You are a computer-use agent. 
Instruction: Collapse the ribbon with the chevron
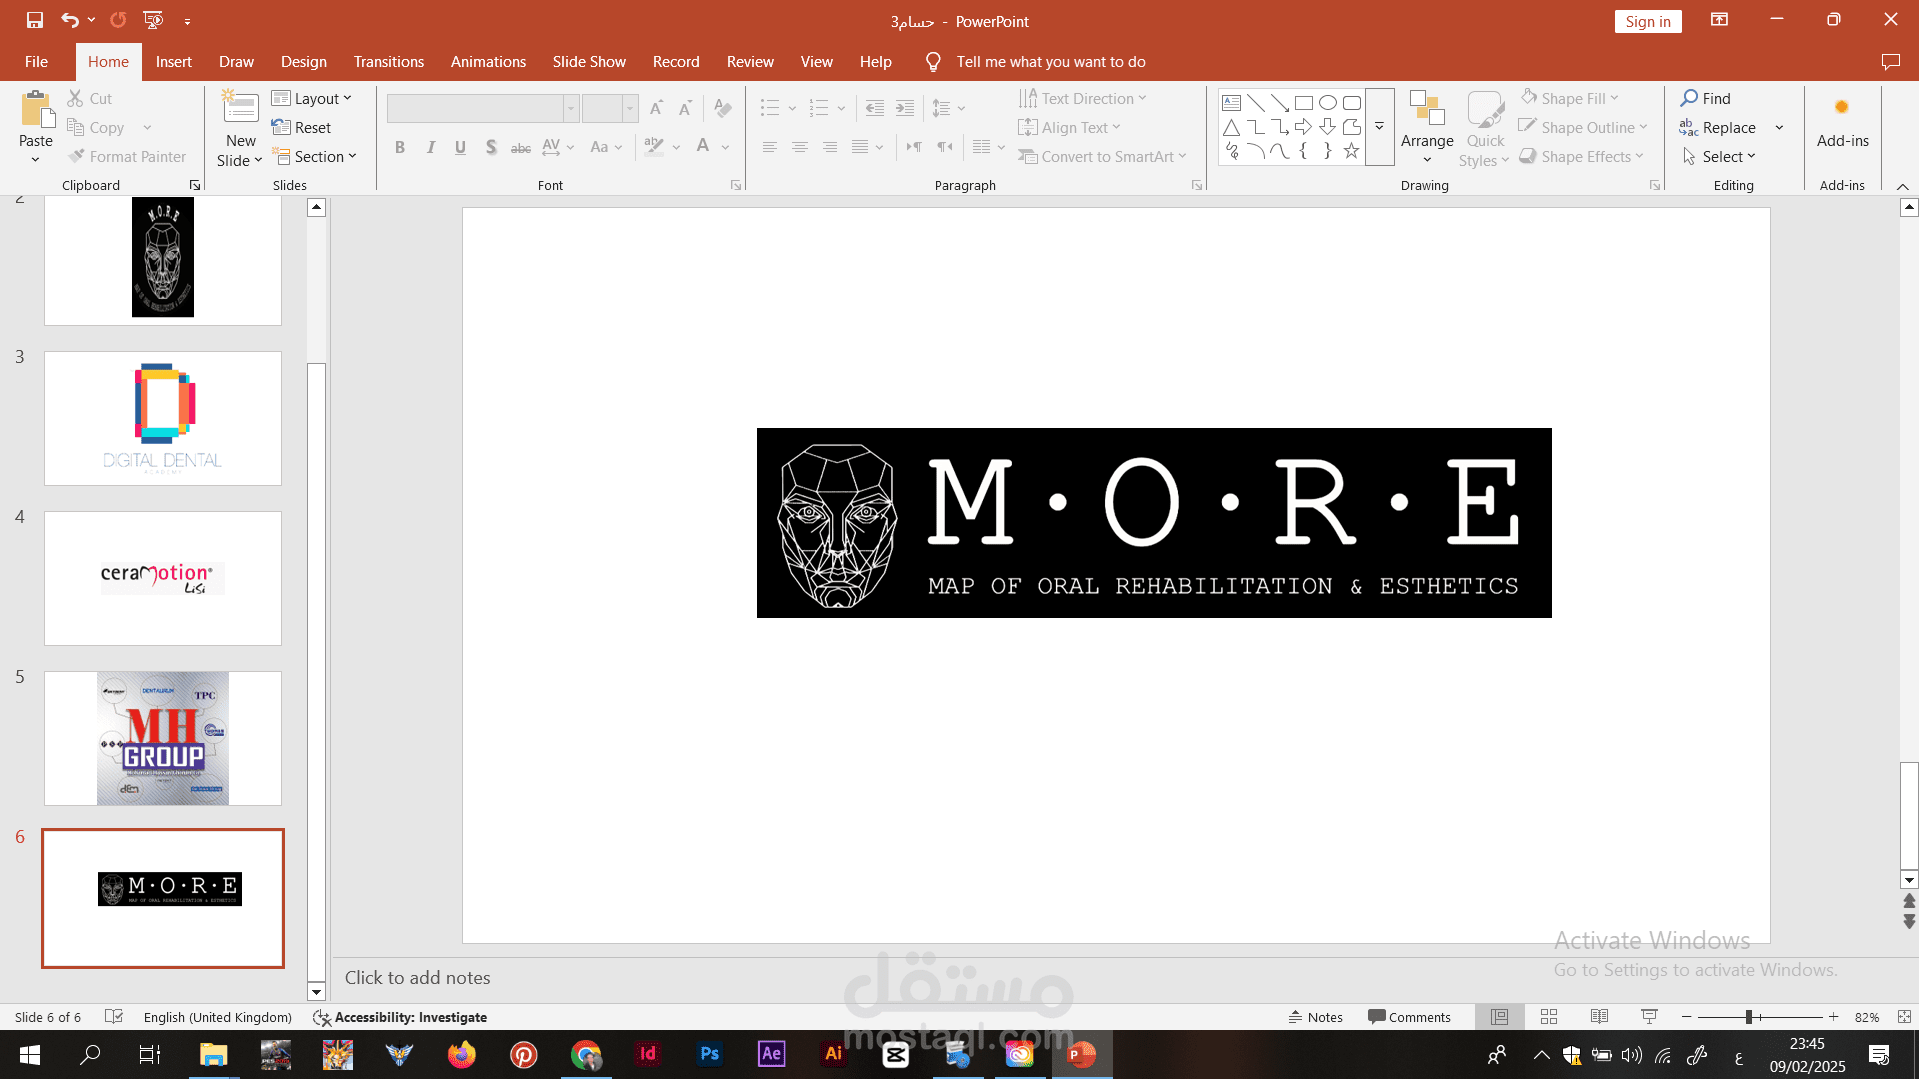pos(1902,186)
